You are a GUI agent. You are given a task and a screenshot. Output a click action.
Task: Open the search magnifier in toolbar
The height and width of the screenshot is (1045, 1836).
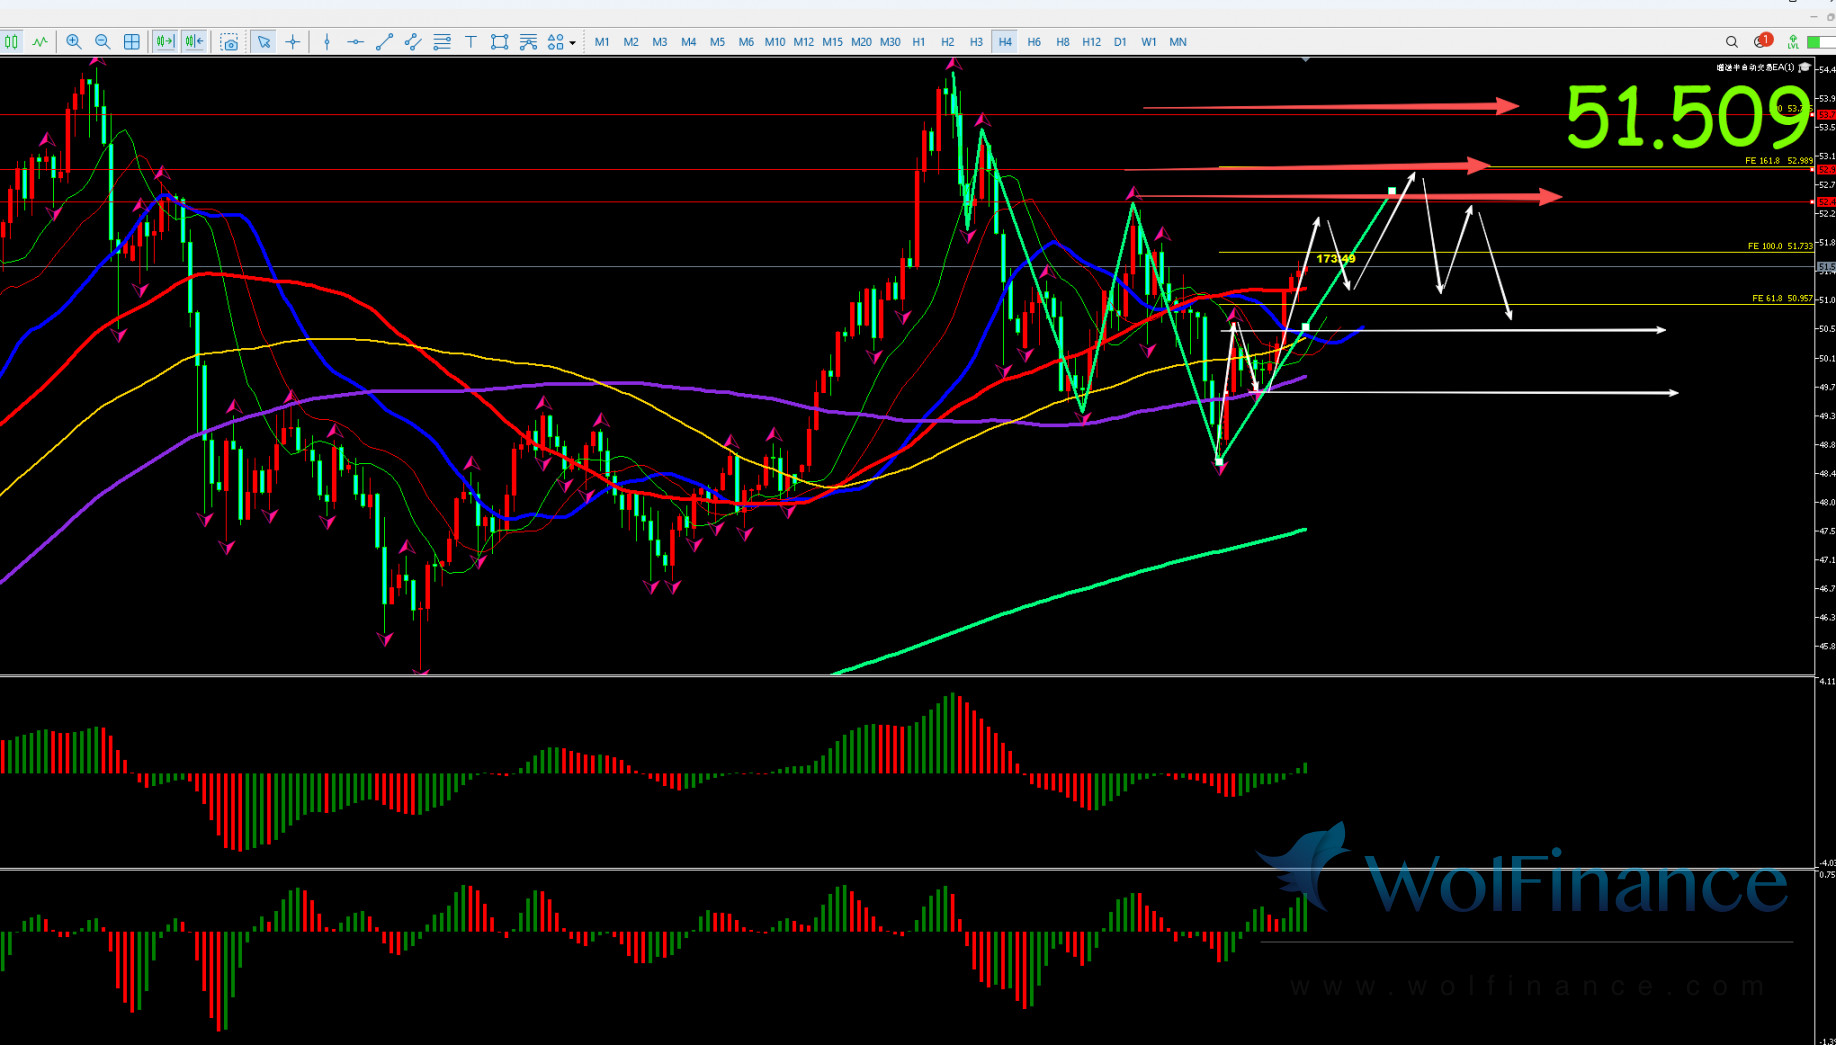point(1731,42)
